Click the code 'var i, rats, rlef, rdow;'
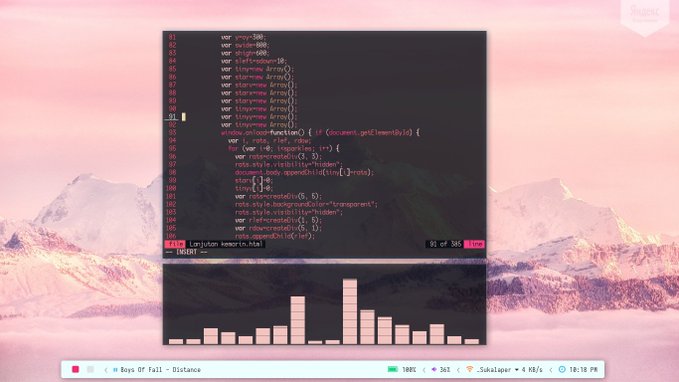Viewport: 679px width, 382px height. pos(269,141)
